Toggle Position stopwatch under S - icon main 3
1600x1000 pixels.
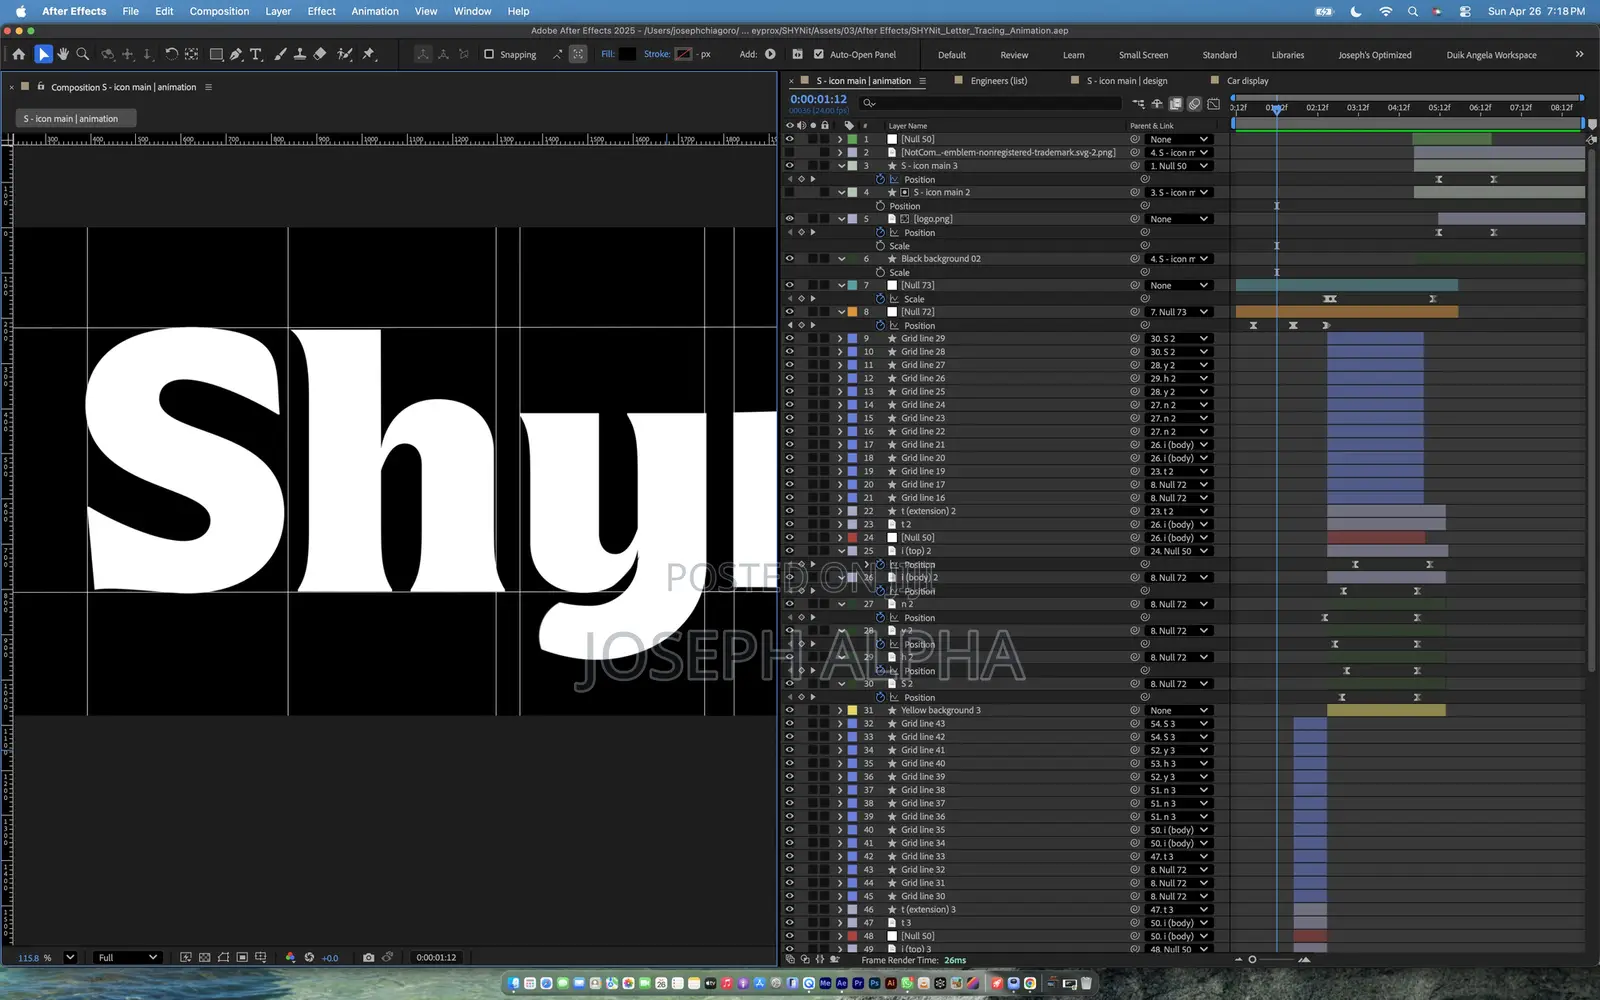[x=880, y=179]
